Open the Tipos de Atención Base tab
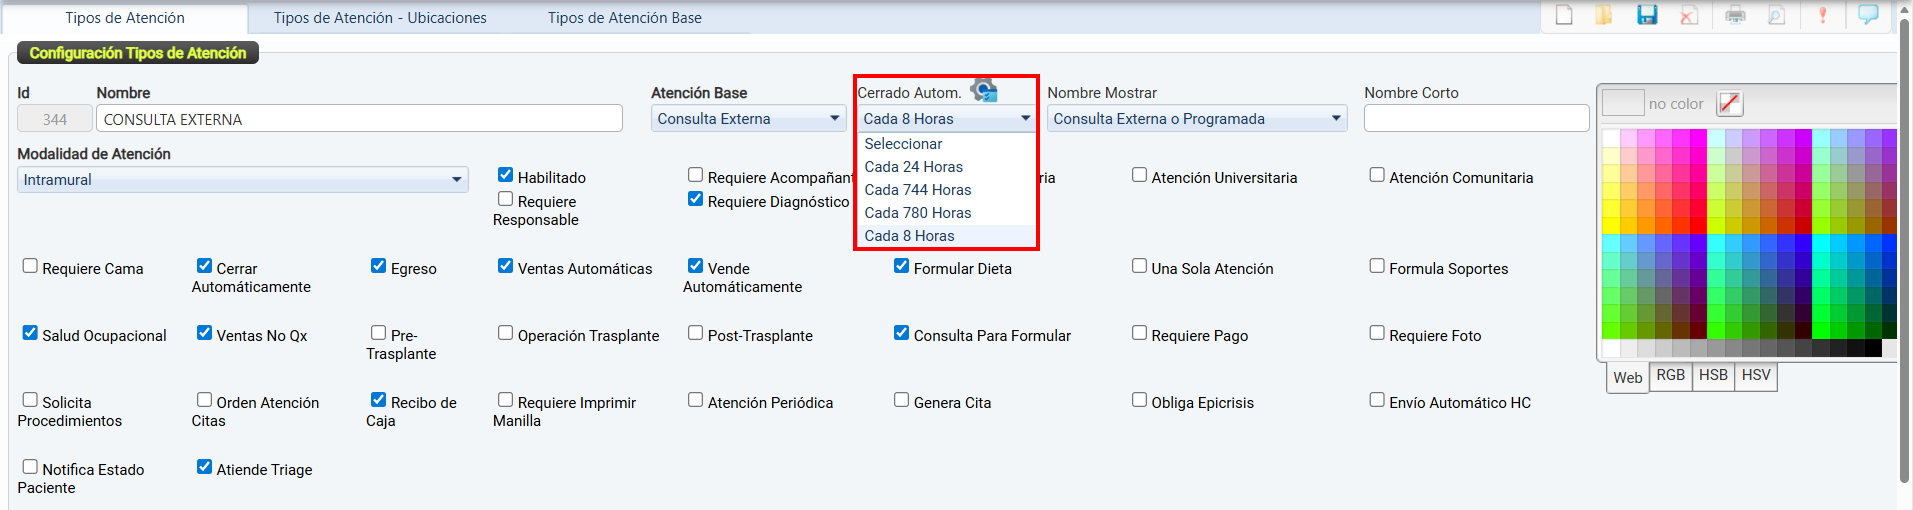The image size is (1913, 510). click(624, 18)
